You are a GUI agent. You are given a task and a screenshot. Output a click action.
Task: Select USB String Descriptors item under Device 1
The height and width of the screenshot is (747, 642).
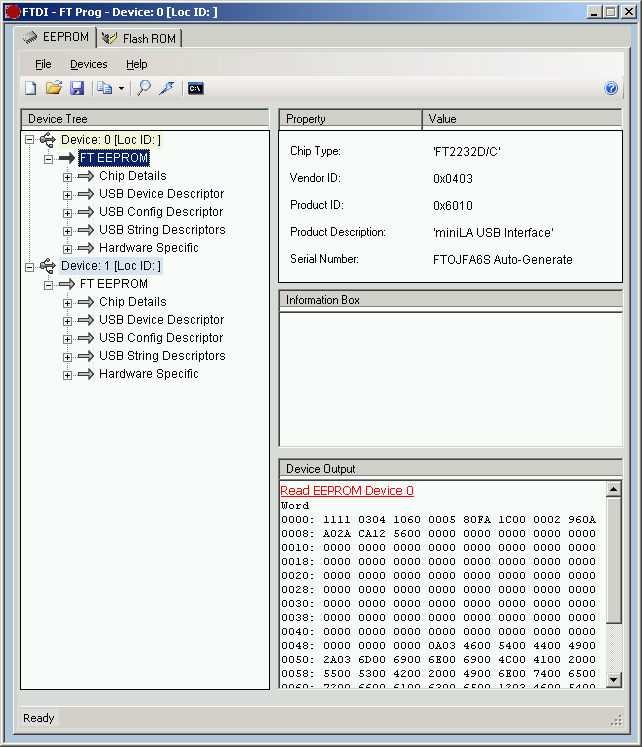162,356
